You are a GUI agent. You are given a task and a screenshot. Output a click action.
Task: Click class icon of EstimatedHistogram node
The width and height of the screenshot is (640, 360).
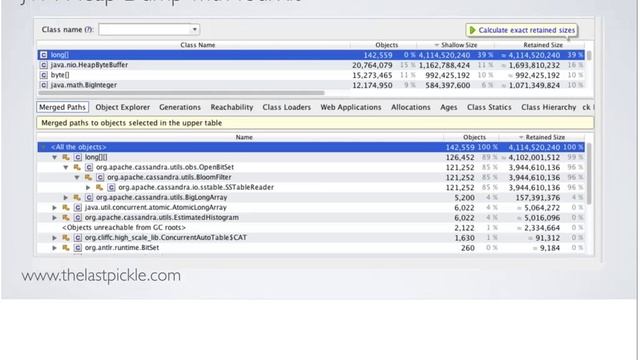tap(78, 218)
